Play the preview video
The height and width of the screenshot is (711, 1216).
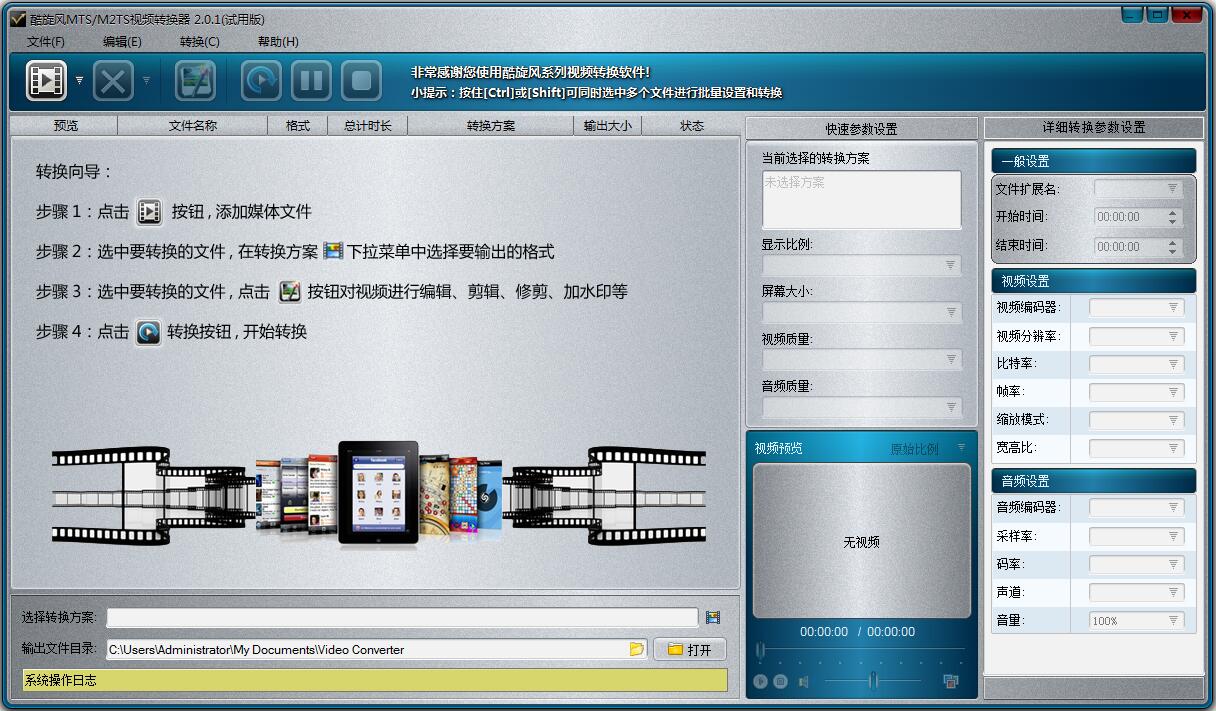761,681
